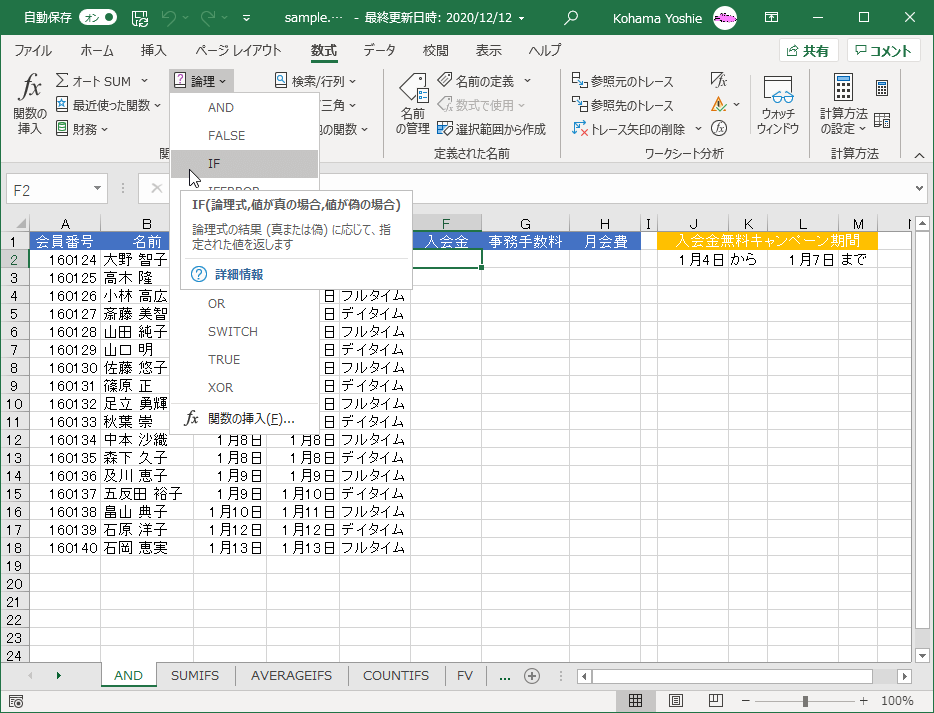Click Define Name (名前の定義)
This screenshot has height=713, width=934.
coord(477,81)
